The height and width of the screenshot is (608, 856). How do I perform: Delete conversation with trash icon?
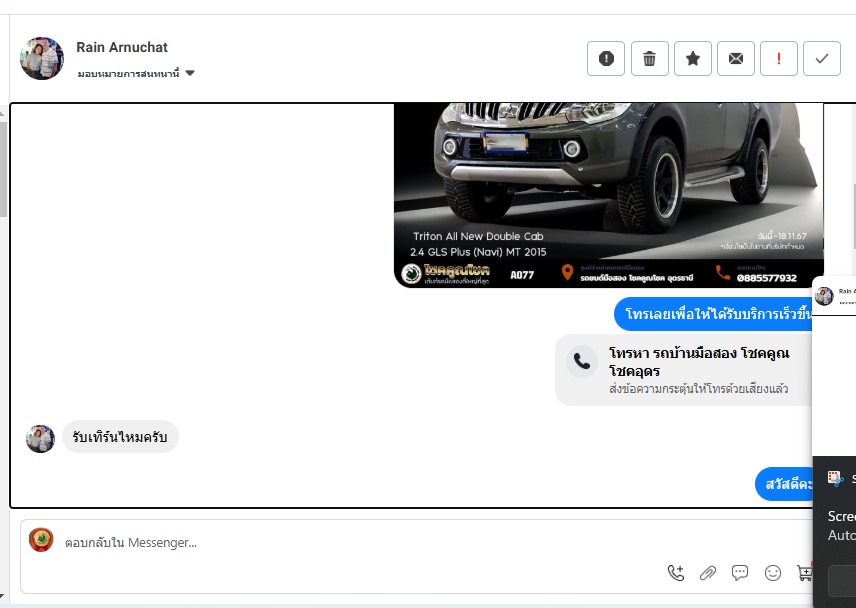click(650, 58)
